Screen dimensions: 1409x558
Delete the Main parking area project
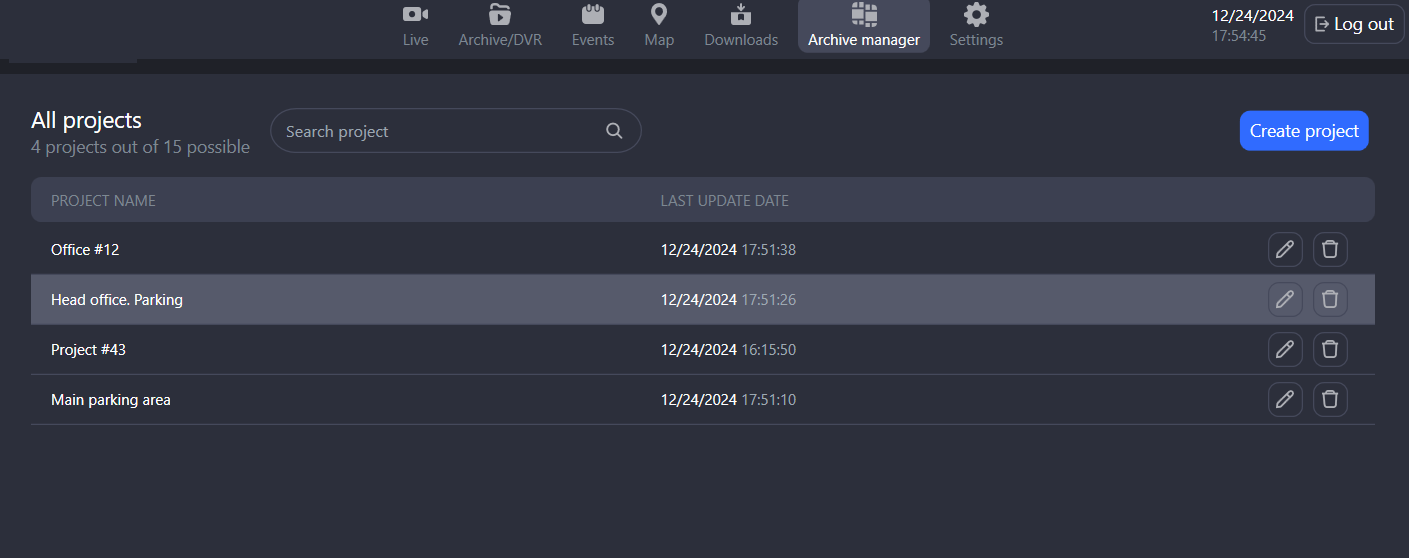click(x=1330, y=400)
